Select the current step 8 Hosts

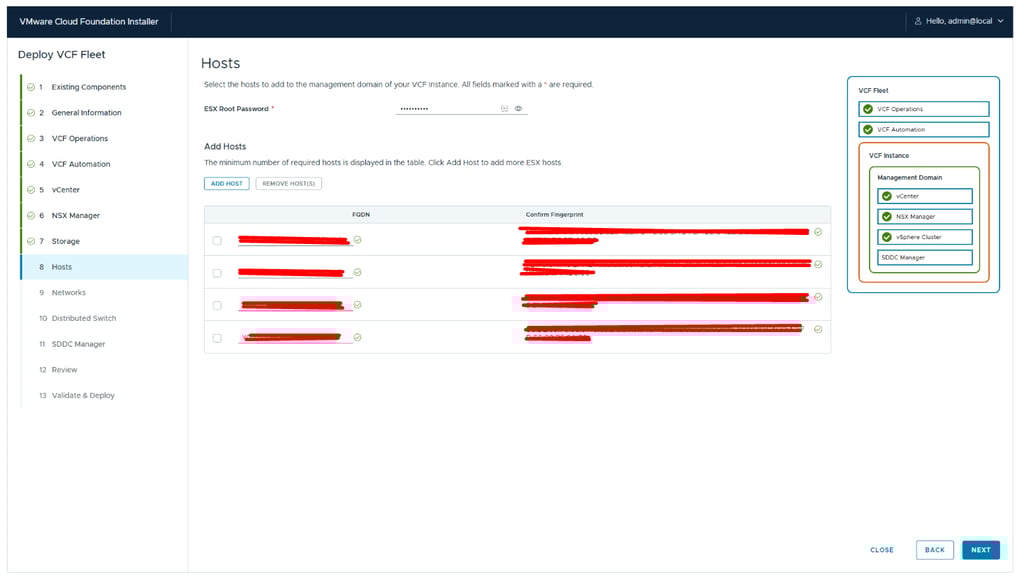click(x=104, y=267)
